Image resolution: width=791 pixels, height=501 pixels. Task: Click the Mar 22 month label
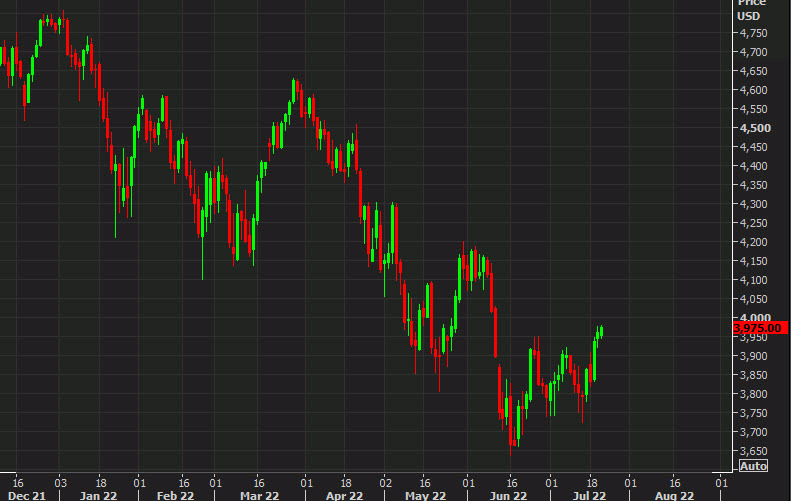click(x=259, y=496)
